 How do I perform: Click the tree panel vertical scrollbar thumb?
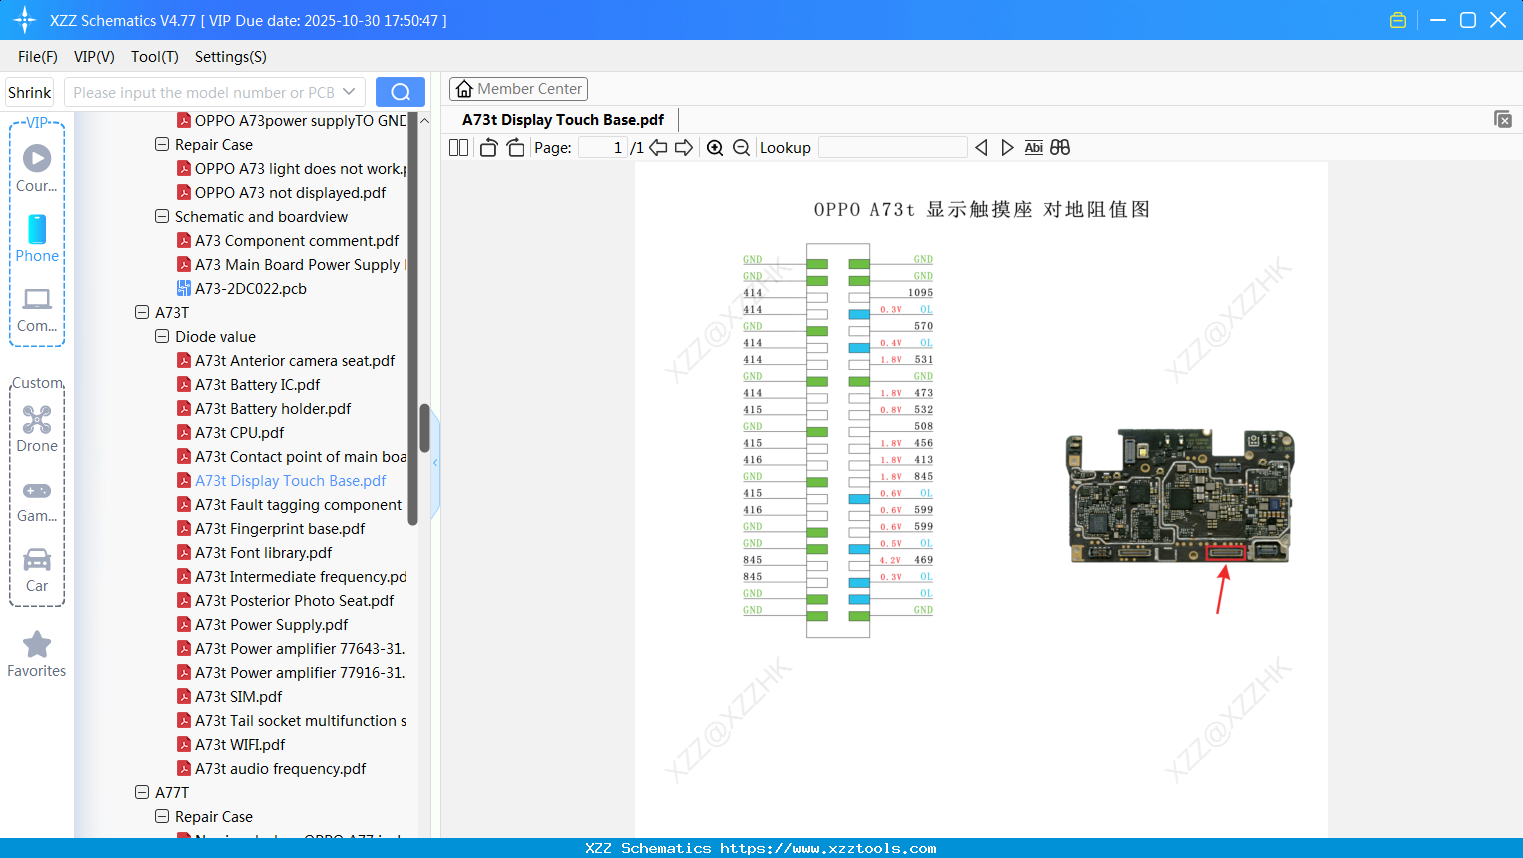[424, 428]
